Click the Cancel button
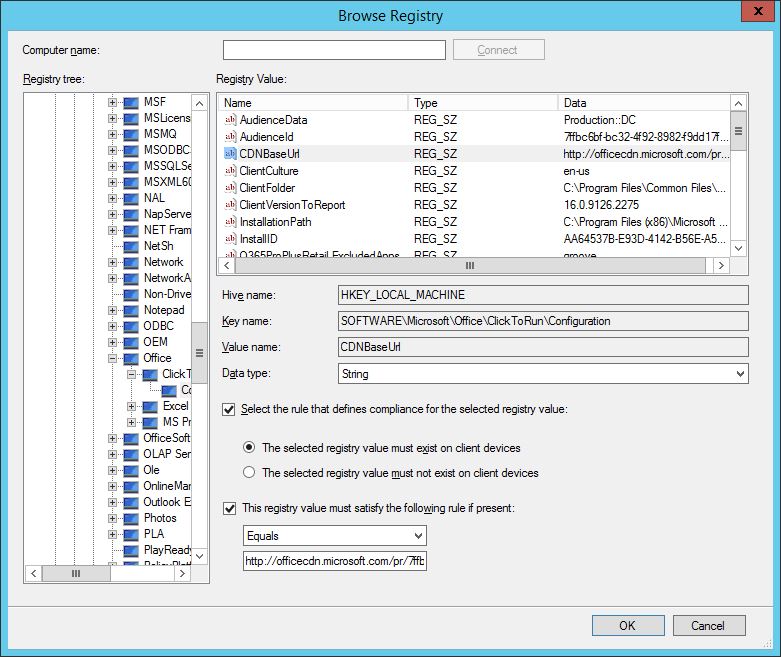The image size is (781, 657). [x=709, y=626]
